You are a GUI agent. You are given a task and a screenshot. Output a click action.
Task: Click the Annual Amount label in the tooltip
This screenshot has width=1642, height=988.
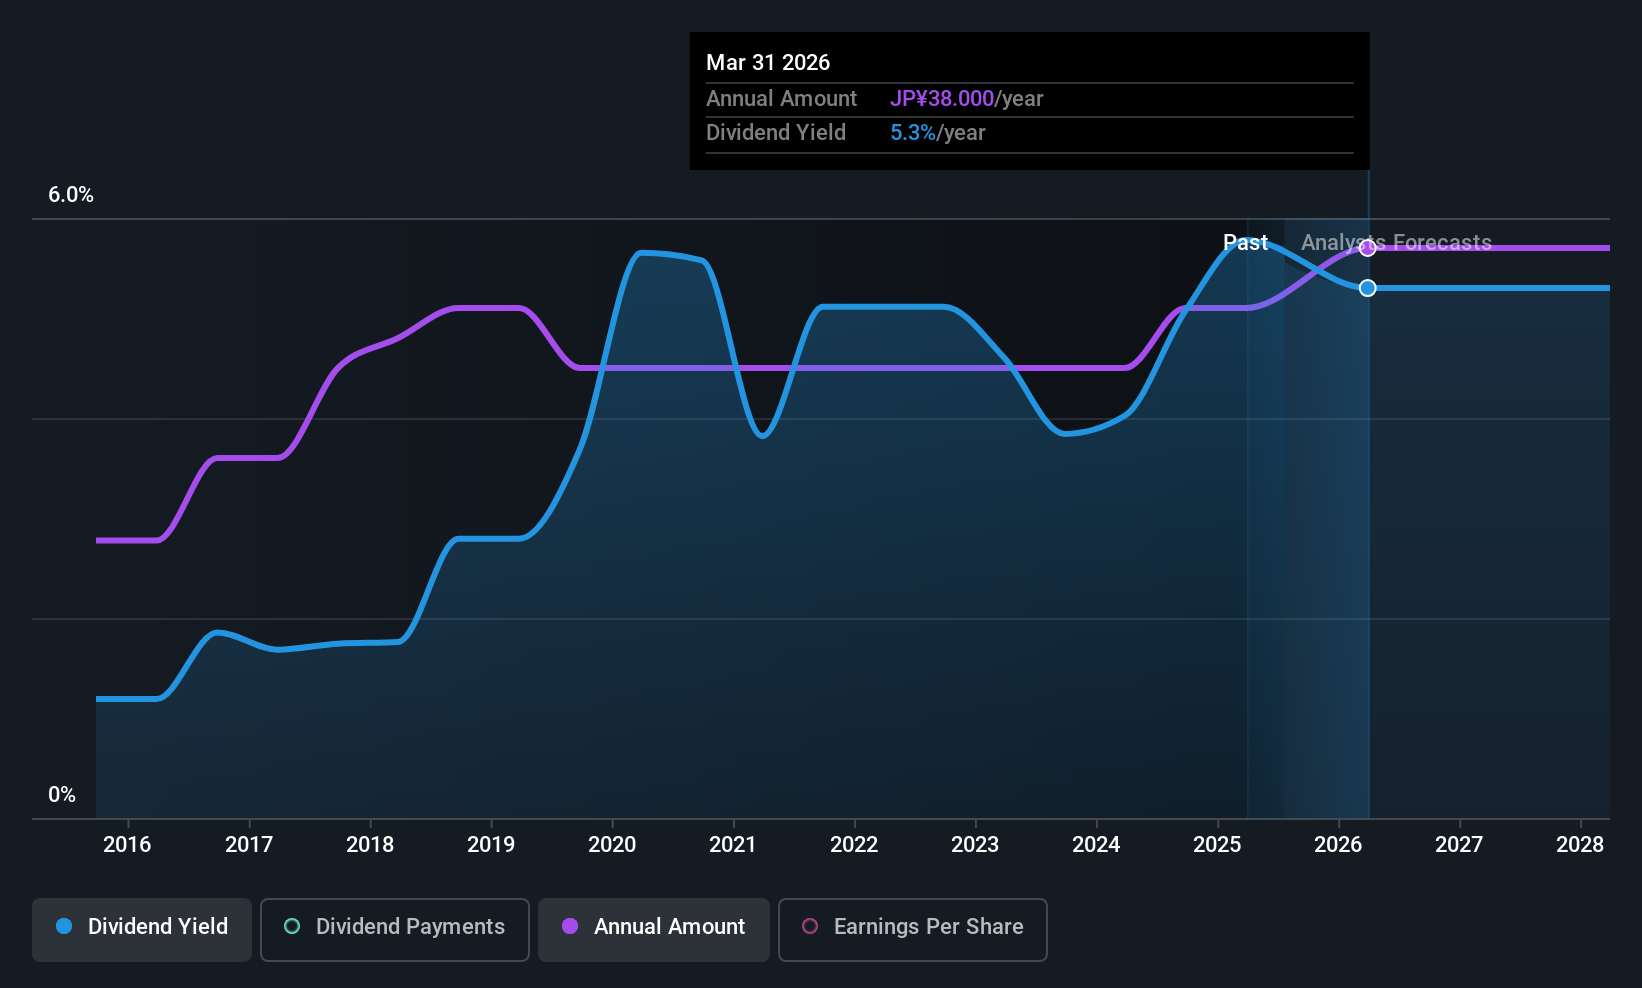point(781,99)
